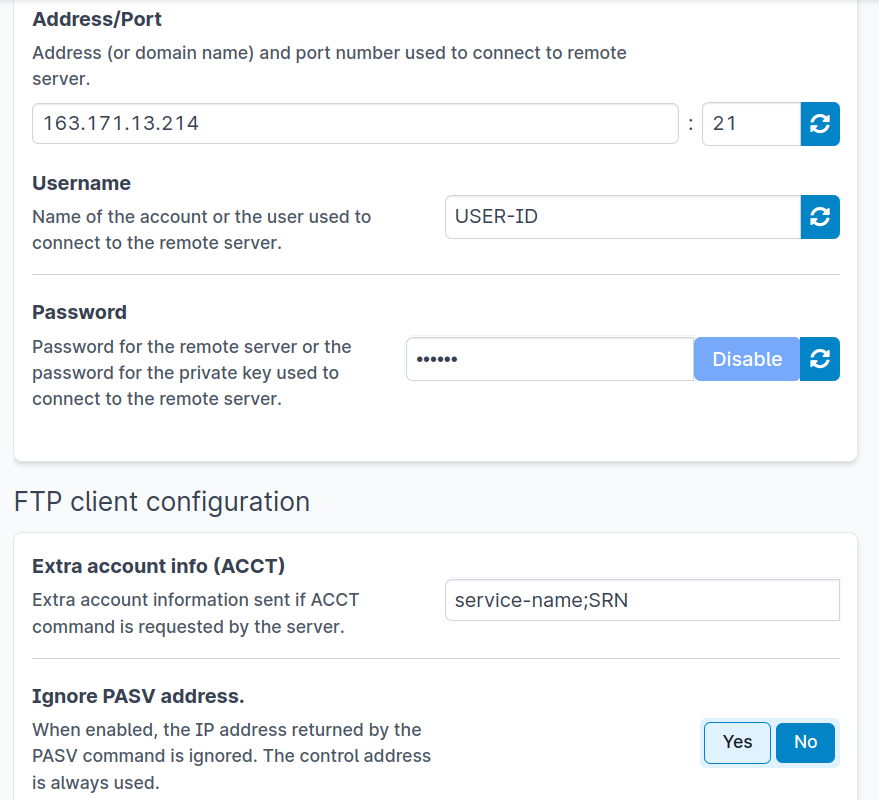The height and width of the screenshot is (800, 879).
Task: Select Yes for Ignore PASV address
Action: point(737,742)
